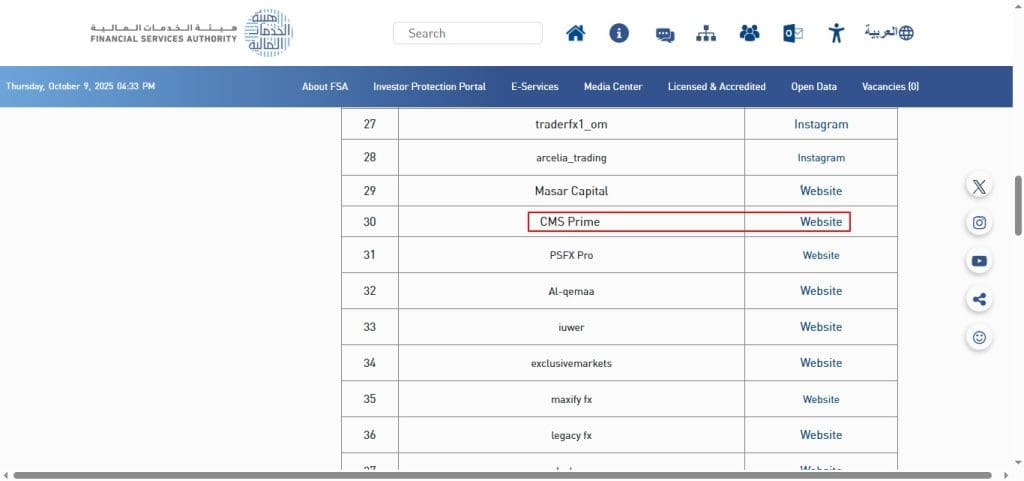Click the smiley feedback icon
Viewport: 1024px width, 481px height.
click(979, 337)
